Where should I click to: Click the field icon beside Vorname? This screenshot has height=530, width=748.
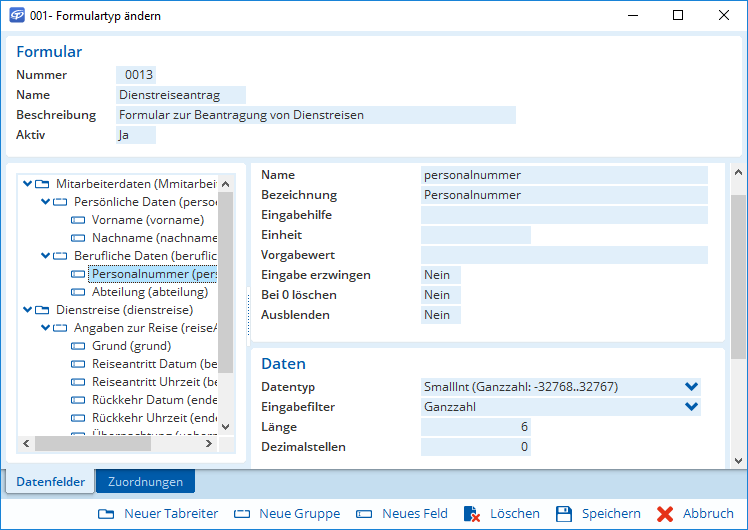(78, 220)
